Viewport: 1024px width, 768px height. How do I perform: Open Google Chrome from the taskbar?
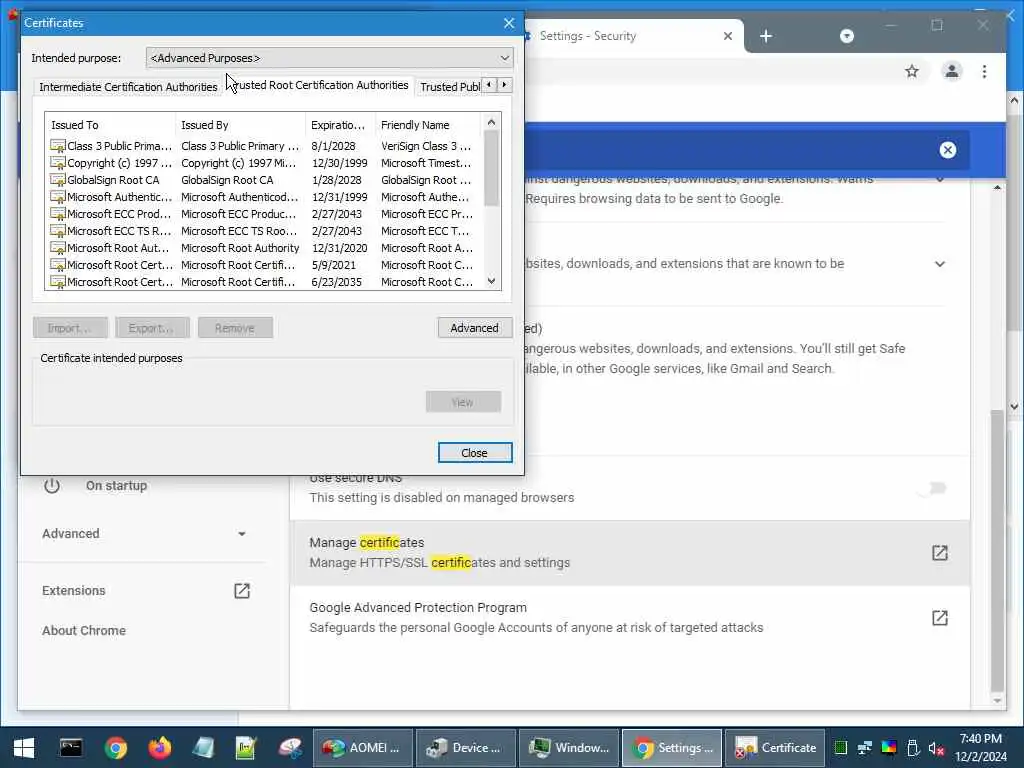point(116,748)
